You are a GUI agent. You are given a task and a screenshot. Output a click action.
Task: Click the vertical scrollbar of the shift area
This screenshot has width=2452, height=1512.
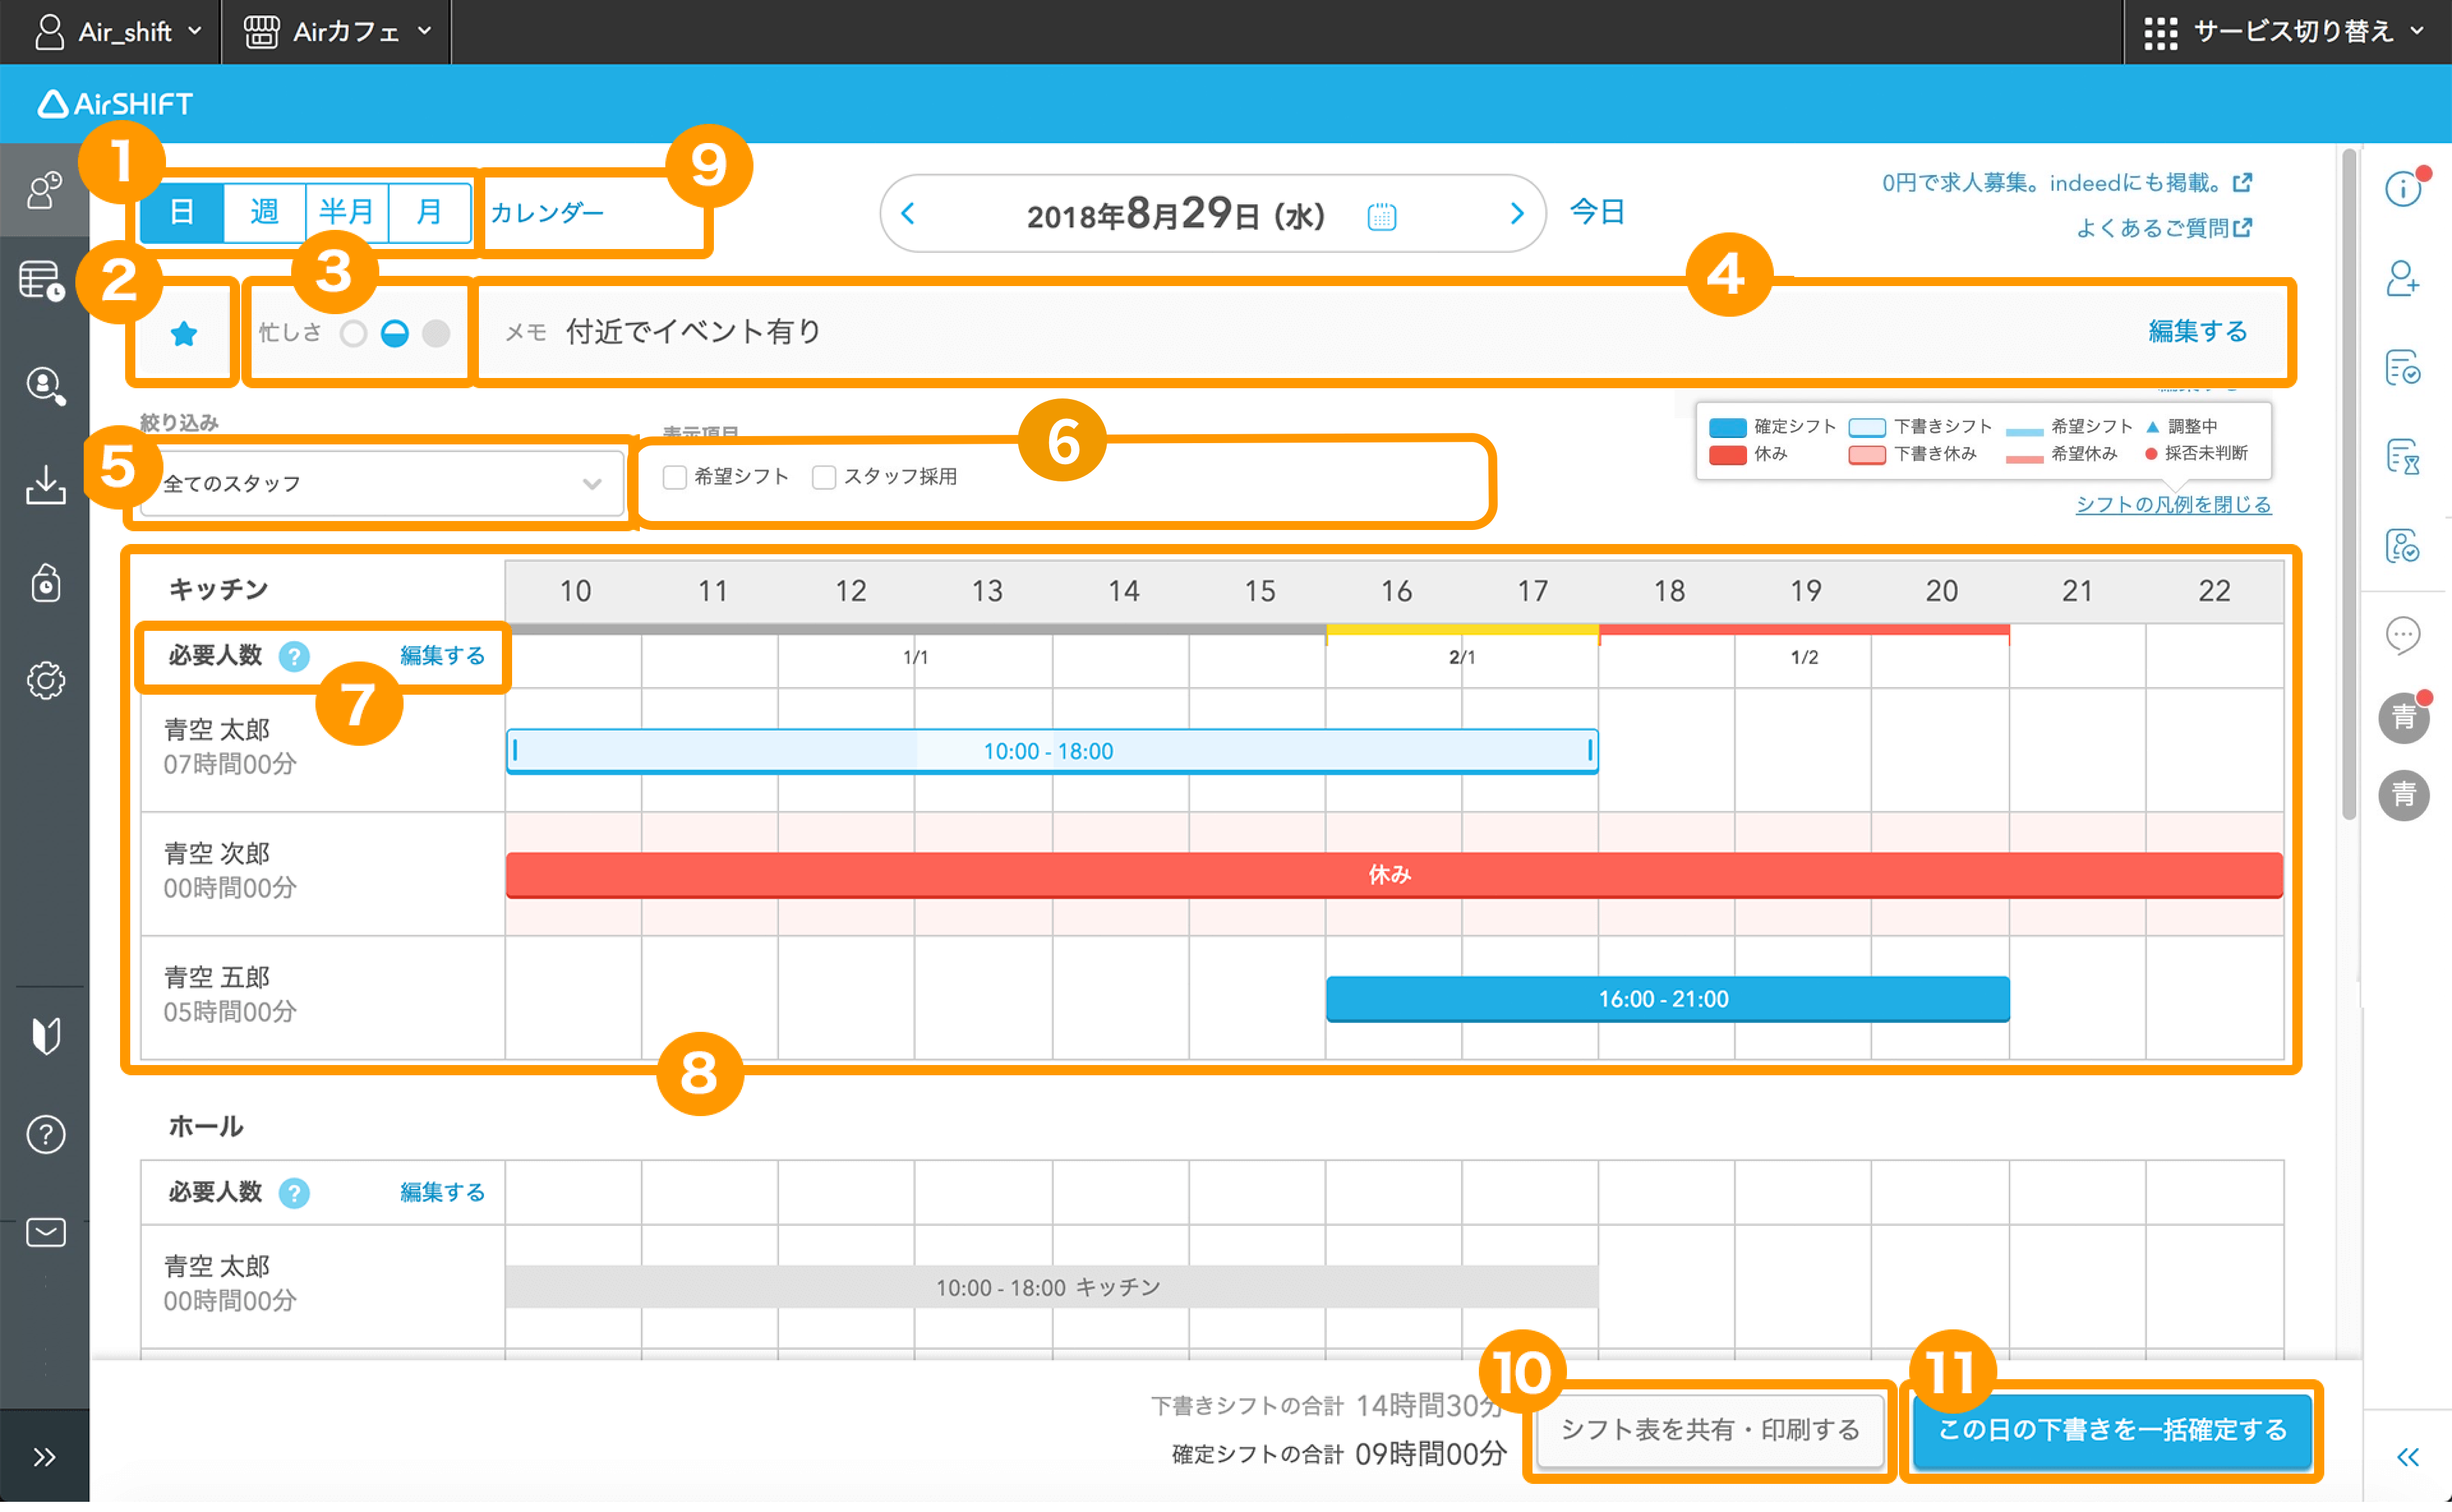[x=2349, y=484]
